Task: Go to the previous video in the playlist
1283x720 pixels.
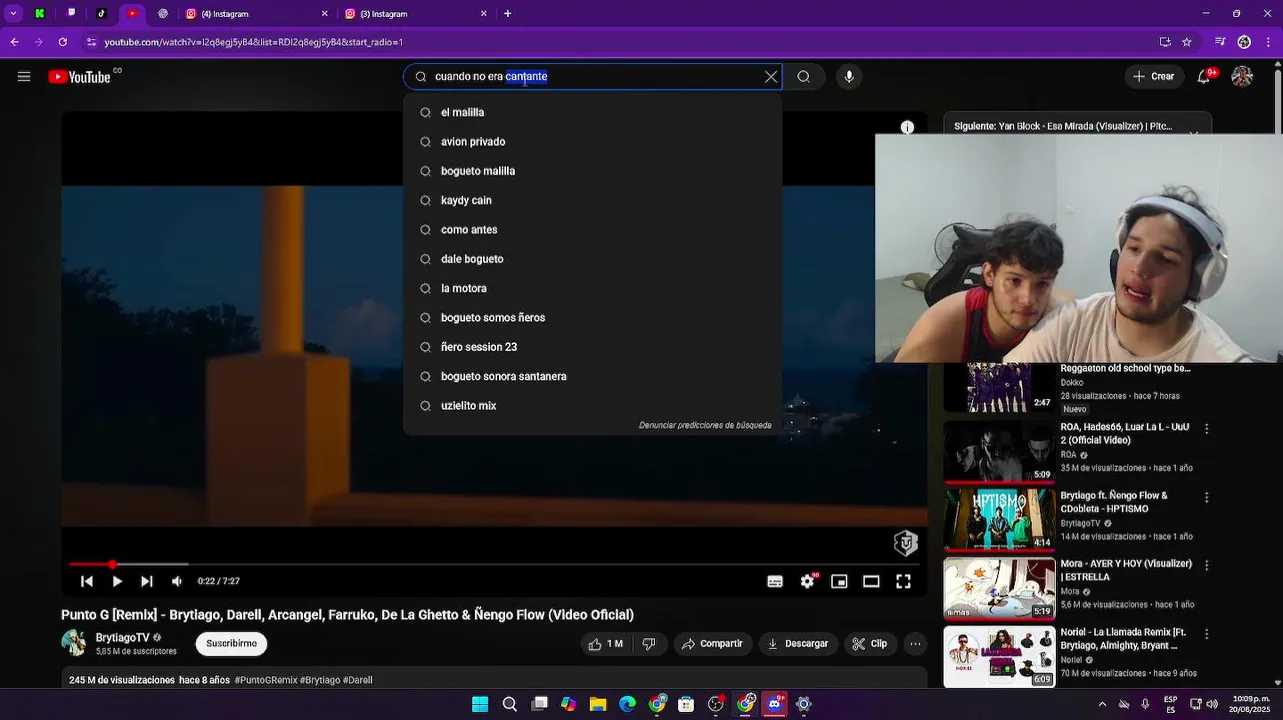Action: [x=87, y=581]
